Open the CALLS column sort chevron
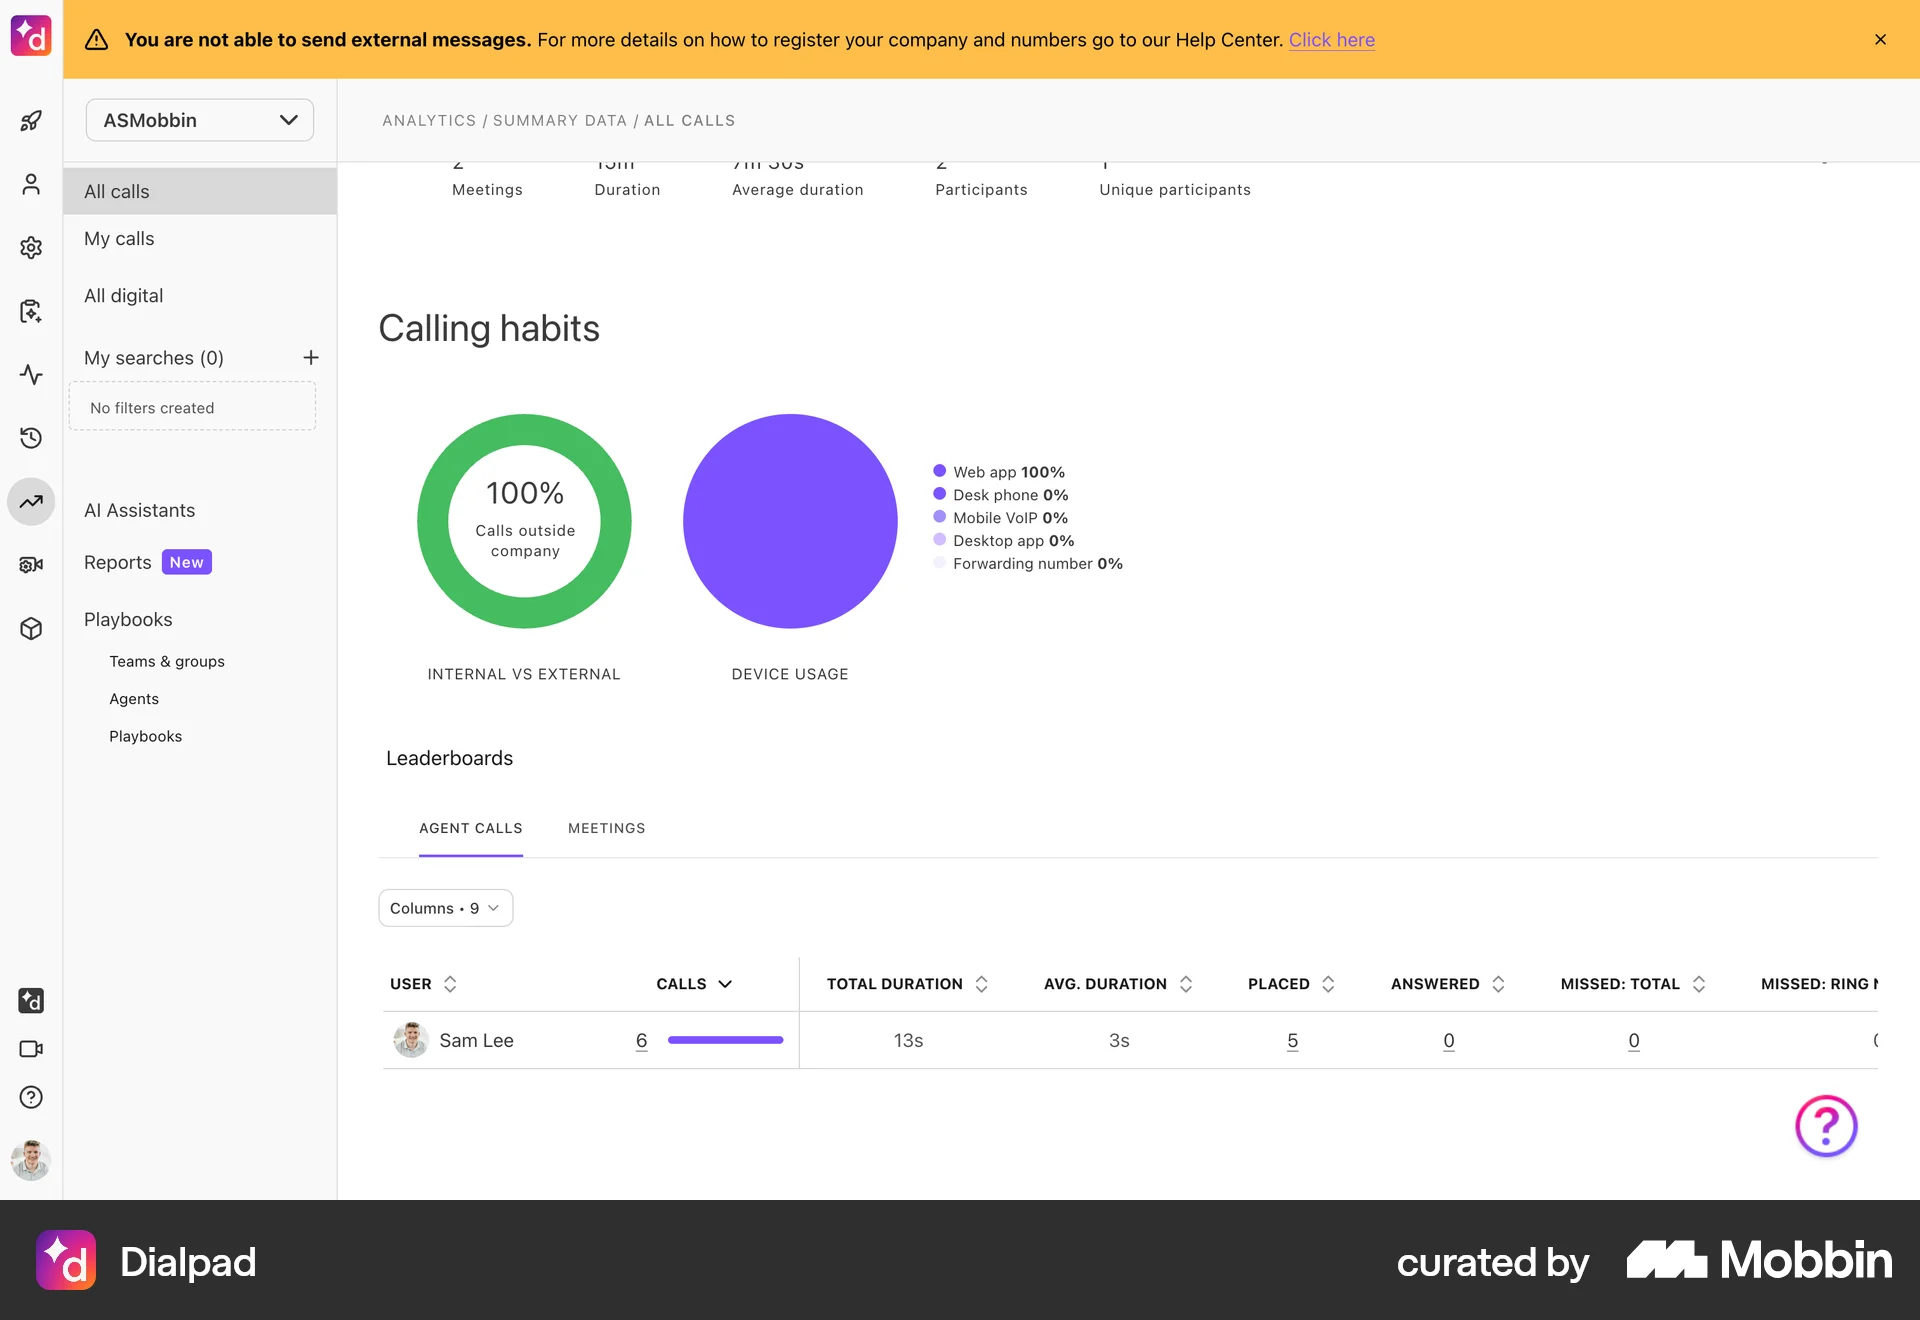 point(726,984)
